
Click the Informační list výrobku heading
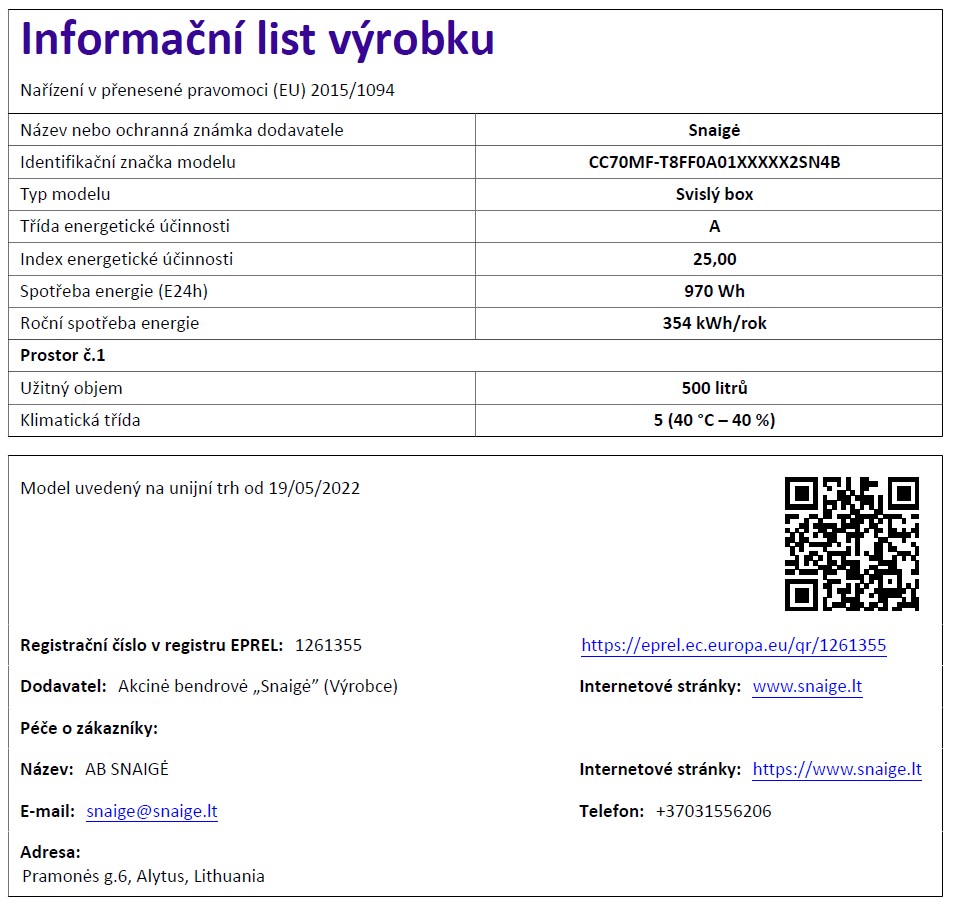point(257,40)
